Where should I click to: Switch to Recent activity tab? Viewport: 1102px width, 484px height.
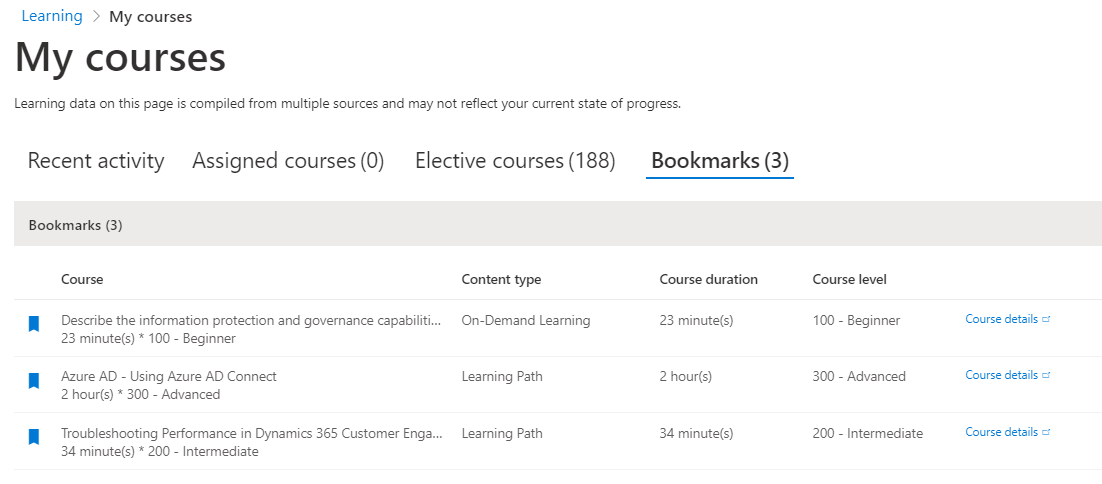coord(96,161)
